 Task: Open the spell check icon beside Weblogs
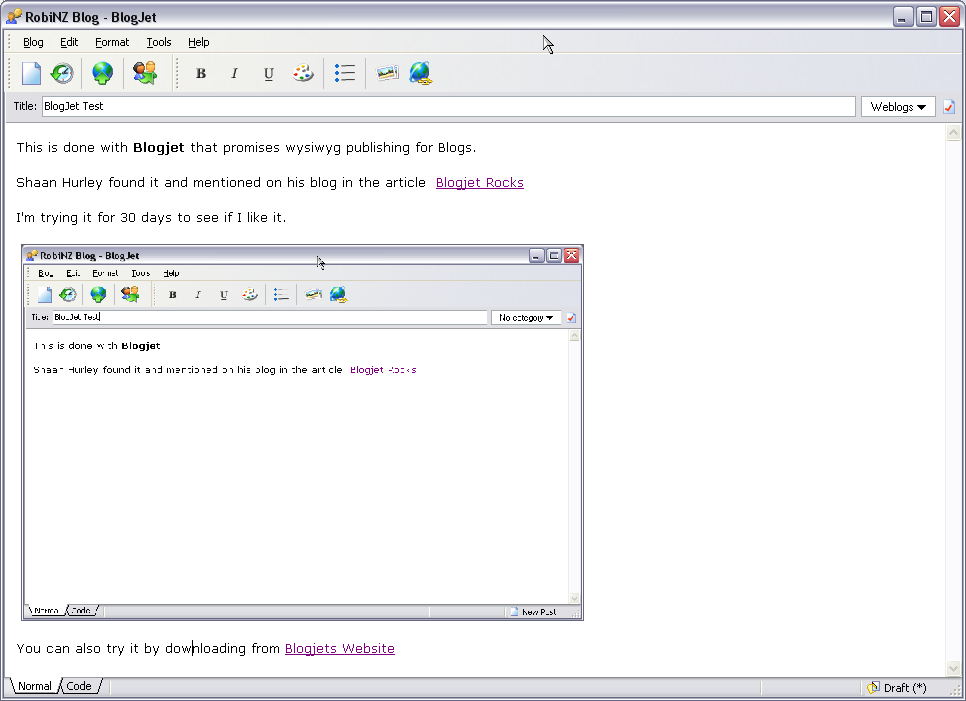947,106
